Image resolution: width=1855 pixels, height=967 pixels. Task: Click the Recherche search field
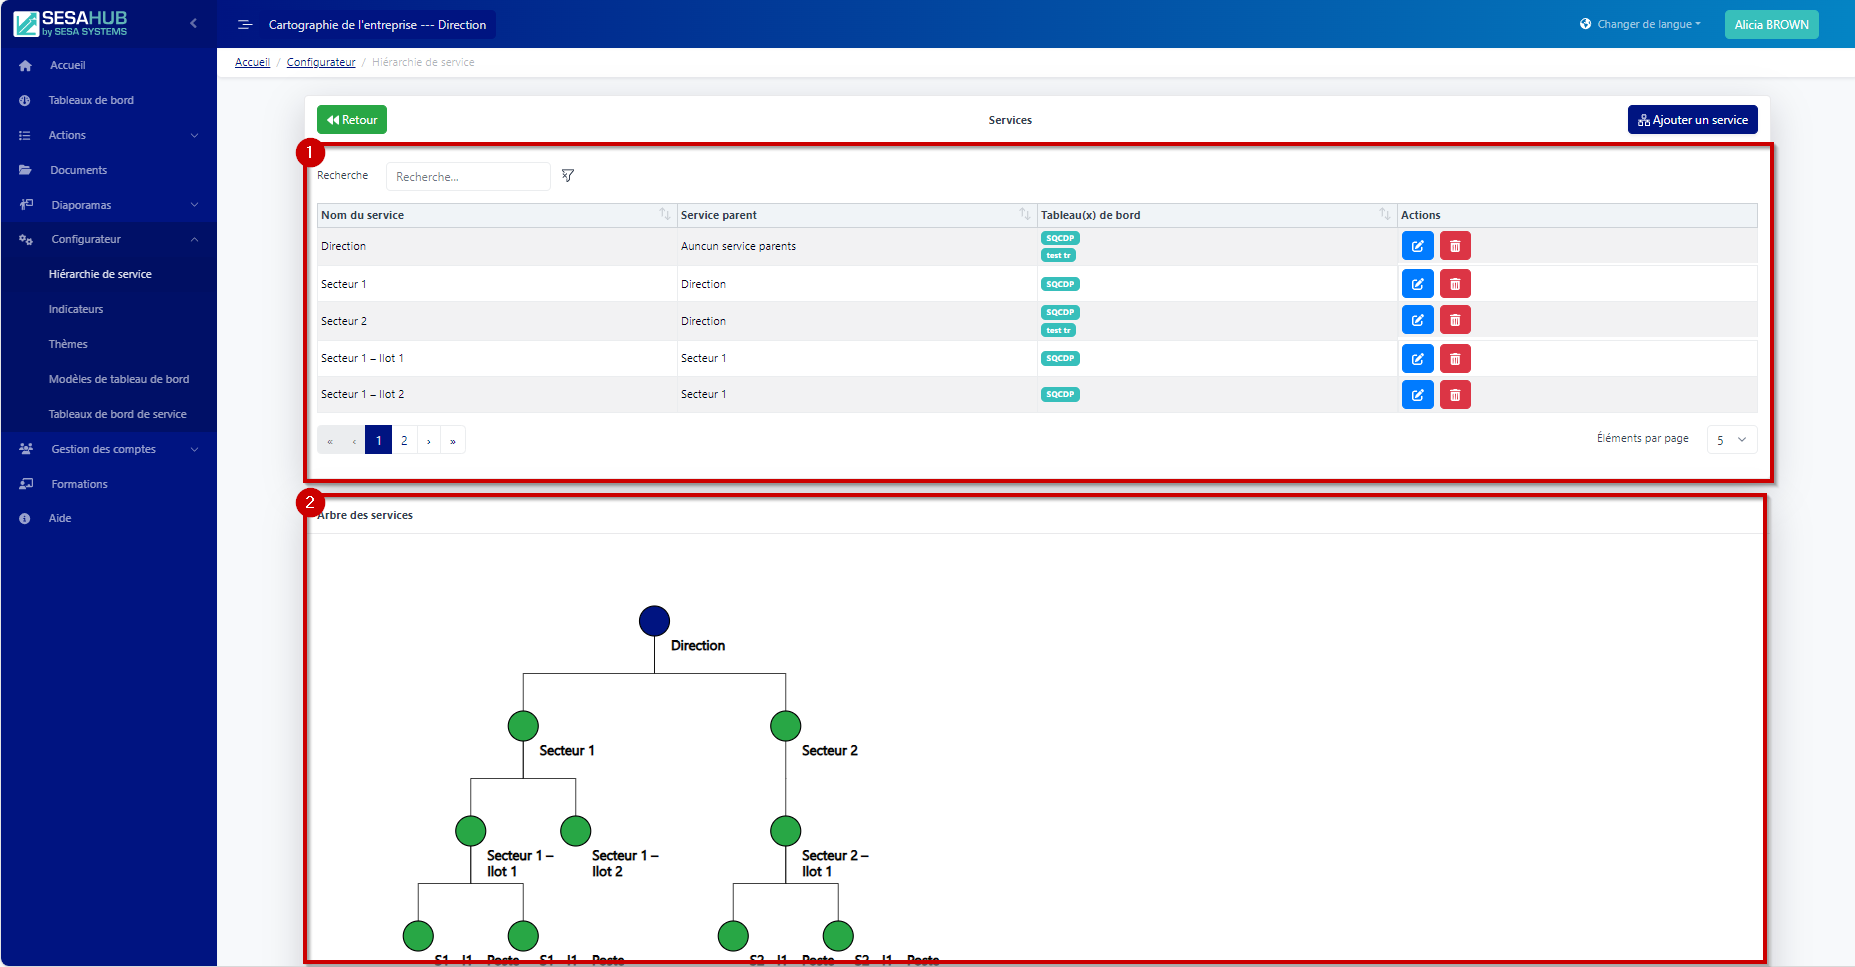[x=468, y=177]
